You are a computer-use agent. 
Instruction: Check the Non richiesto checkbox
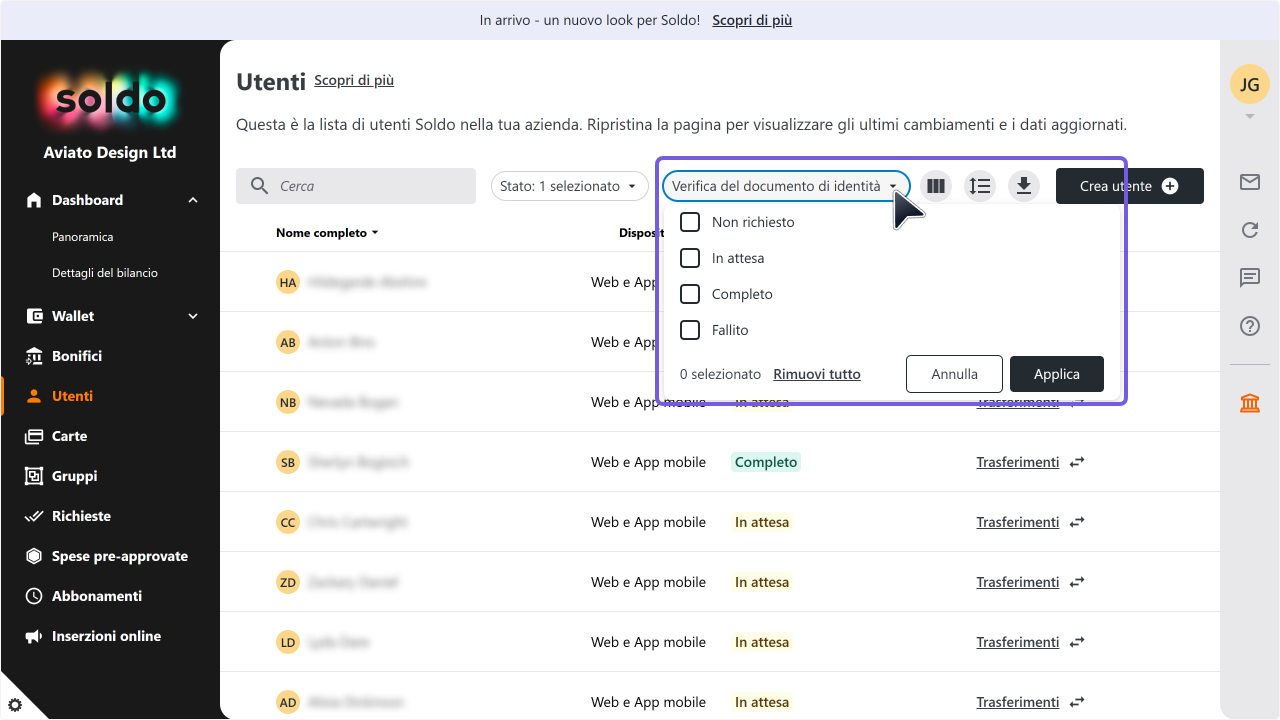tap(690, 222)
